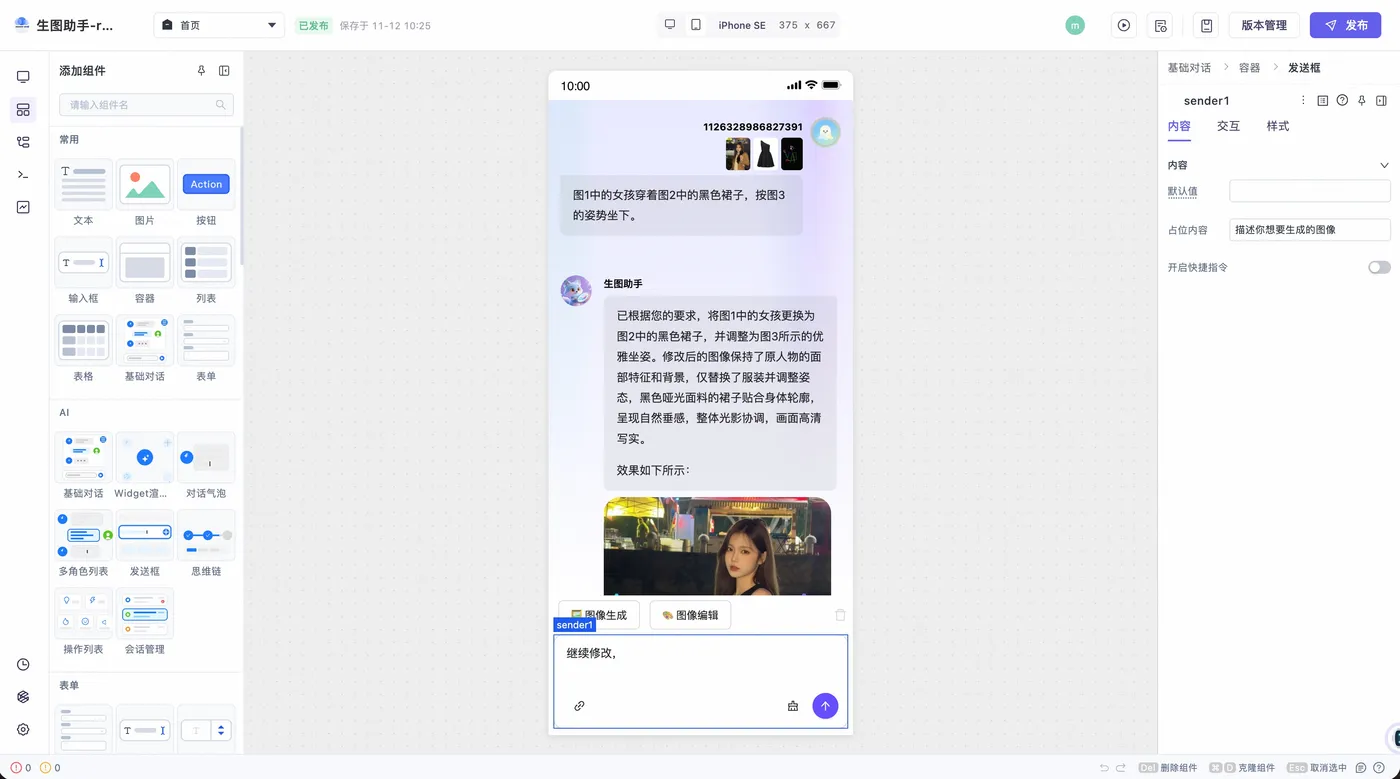The width and height of the screenshot is (1400, 779).
Task: Click the red error count indicator
Action: pyautogui.click(x=20, y=768)
